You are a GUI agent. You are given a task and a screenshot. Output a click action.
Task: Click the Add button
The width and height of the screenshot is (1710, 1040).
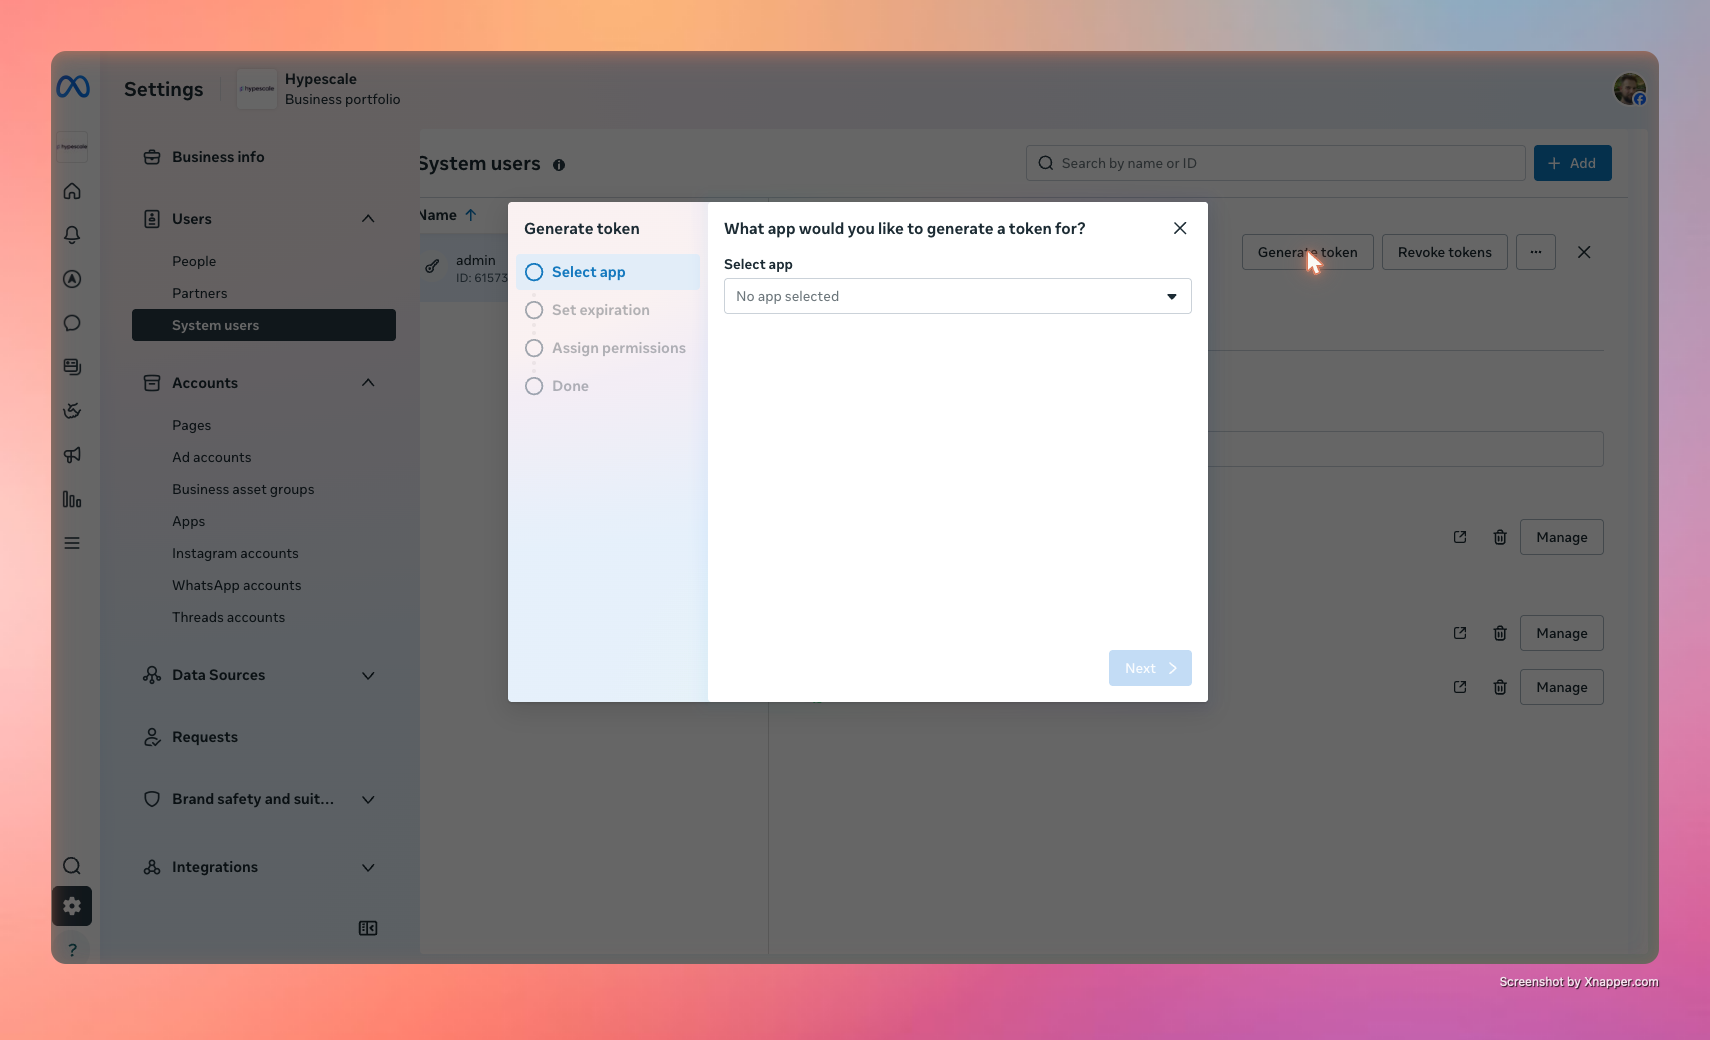(1573, 163)
